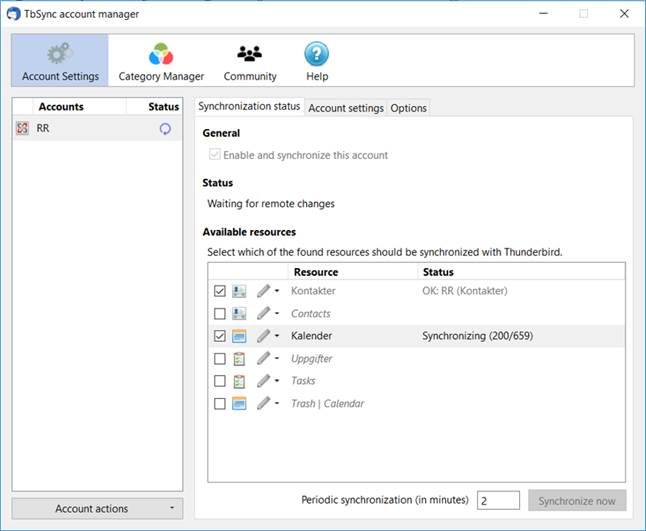Select the Kalender resource name
This screenshot has width=646, height=531.
click(311, 336)
